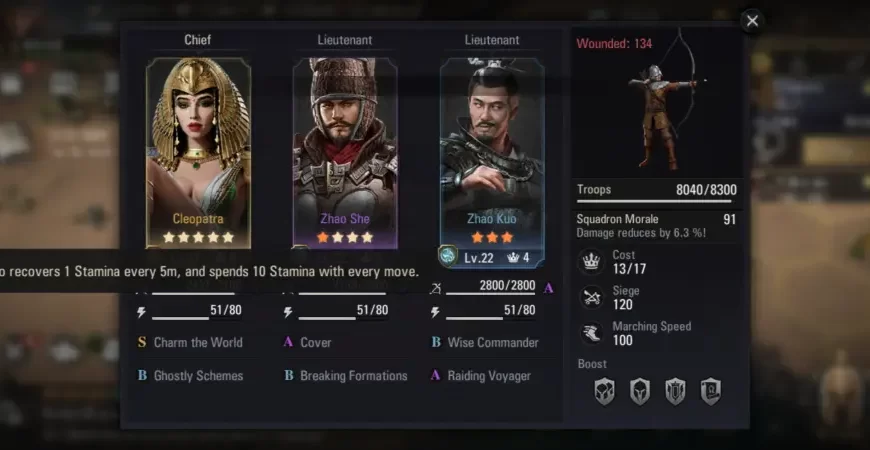Click the first Boost helmet-shield icon
This screenshot has height=450, width=870.
click(x=604, y=392)
